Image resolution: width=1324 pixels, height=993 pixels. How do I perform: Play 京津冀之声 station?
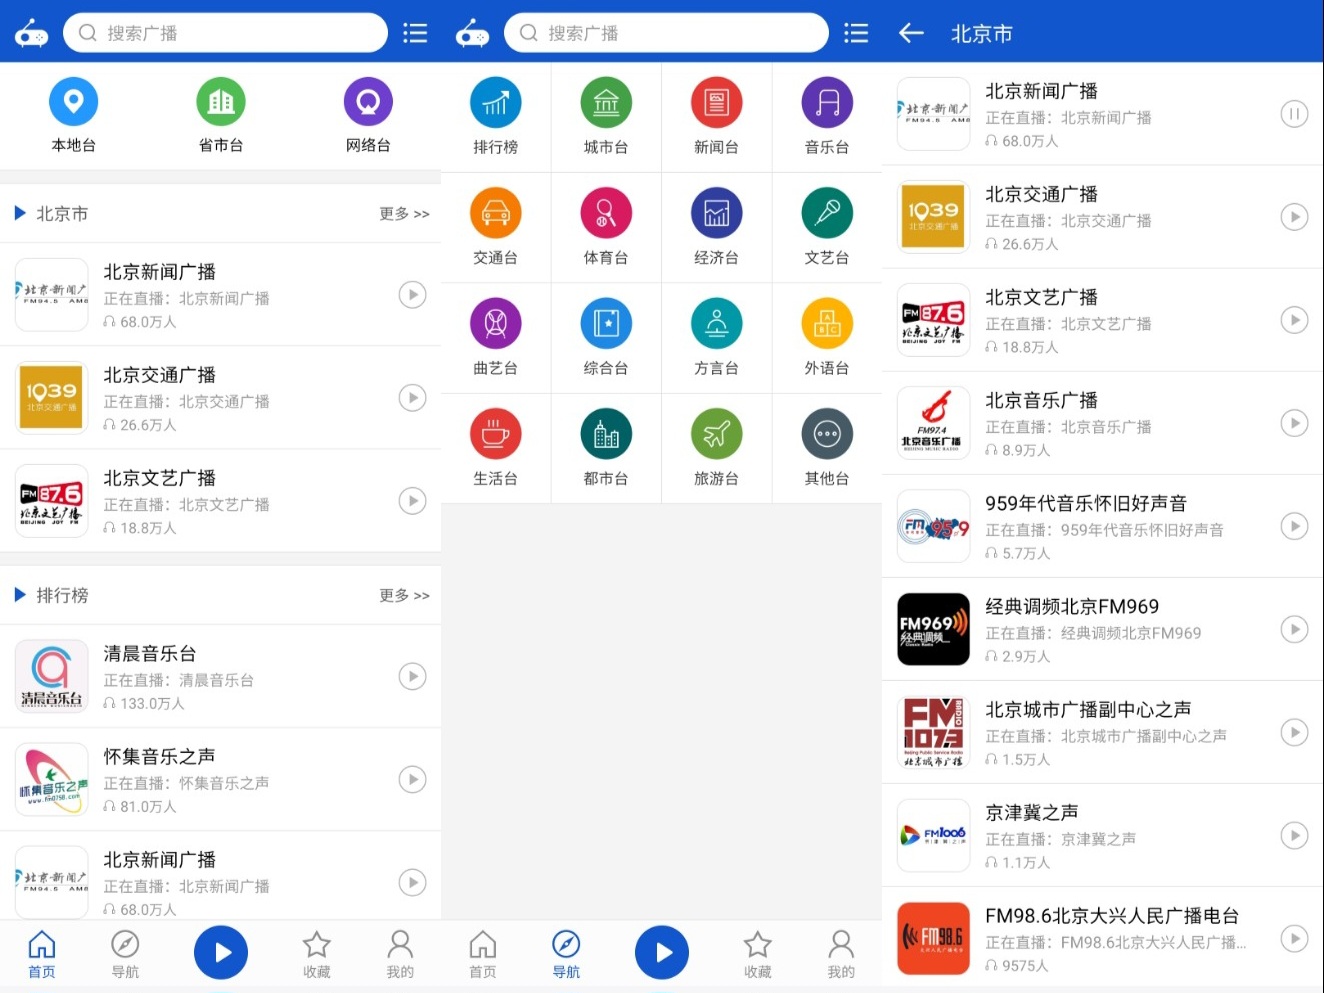click(1294, 835)
